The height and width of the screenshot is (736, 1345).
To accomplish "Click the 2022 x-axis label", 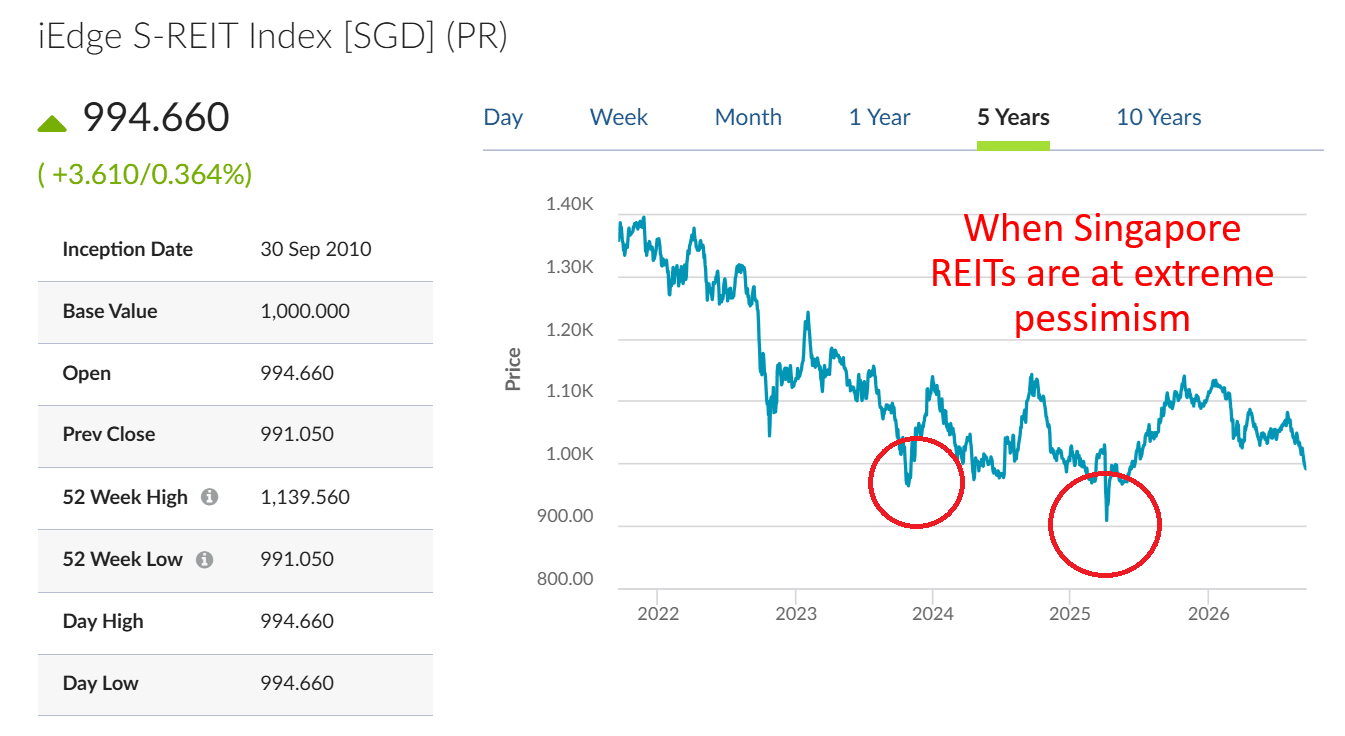I will coord(658,612).
